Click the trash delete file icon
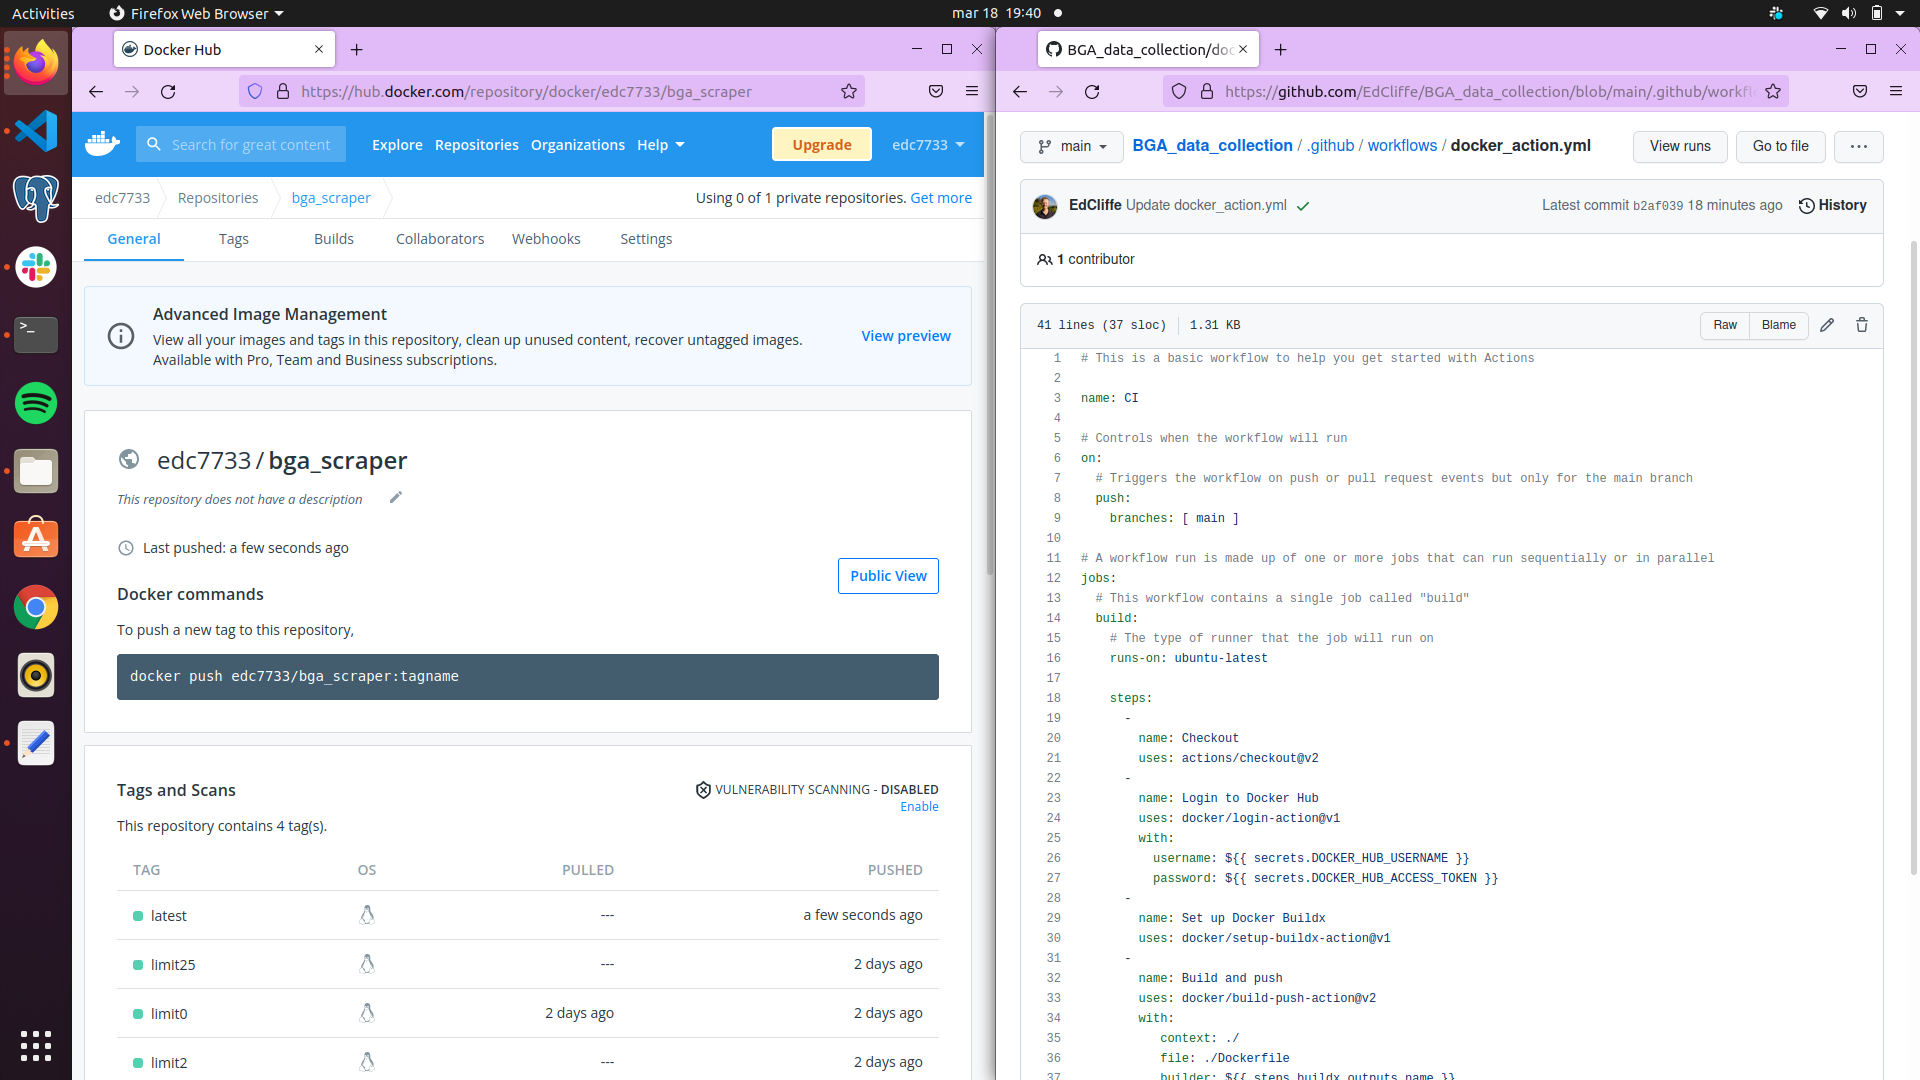 tap(1862, 325)
